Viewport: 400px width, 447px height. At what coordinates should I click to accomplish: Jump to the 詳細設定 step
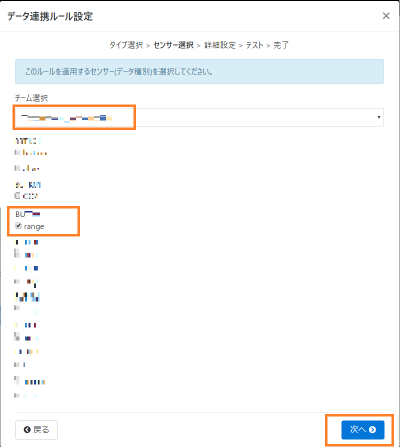pyautogui.click(x=220, y=45)
